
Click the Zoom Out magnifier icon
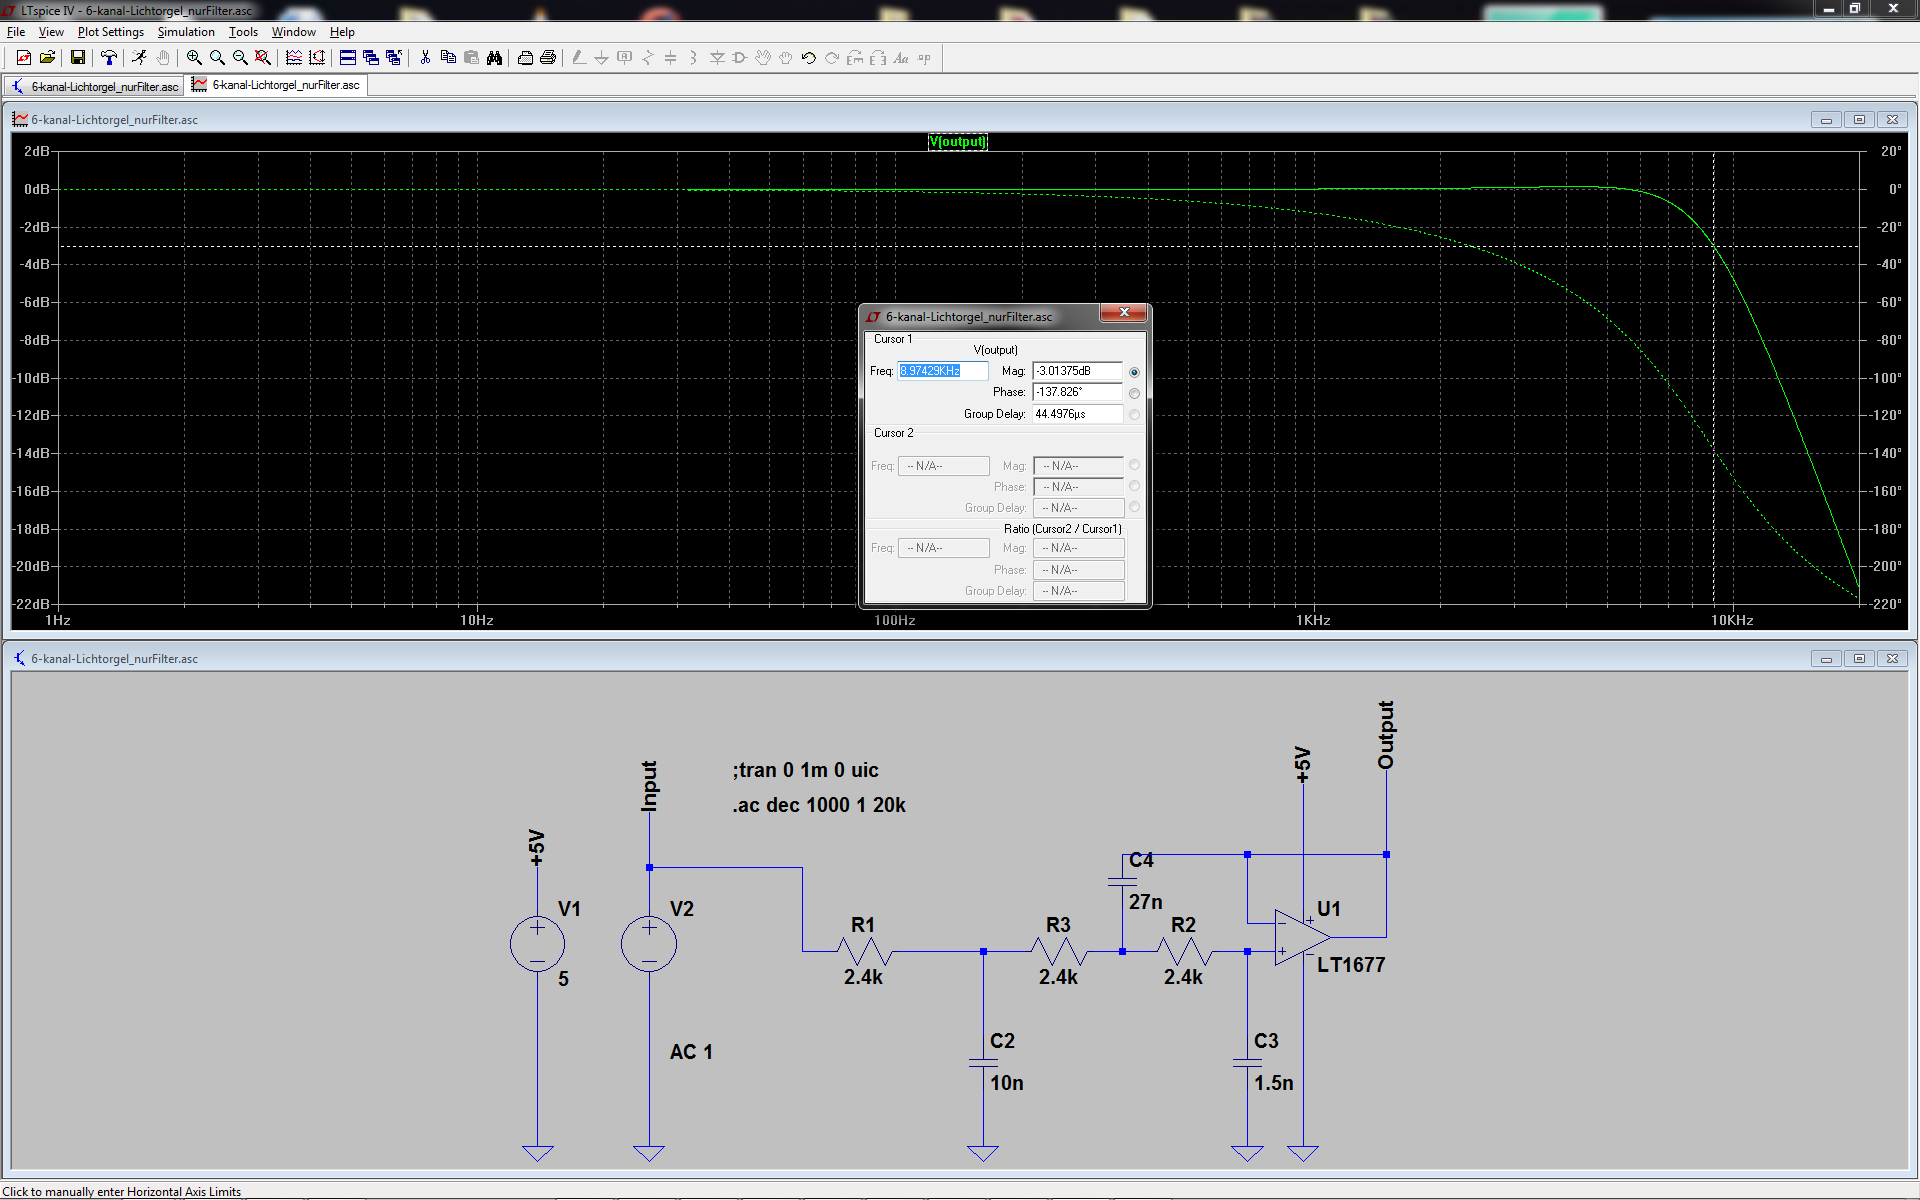[240, 58]
